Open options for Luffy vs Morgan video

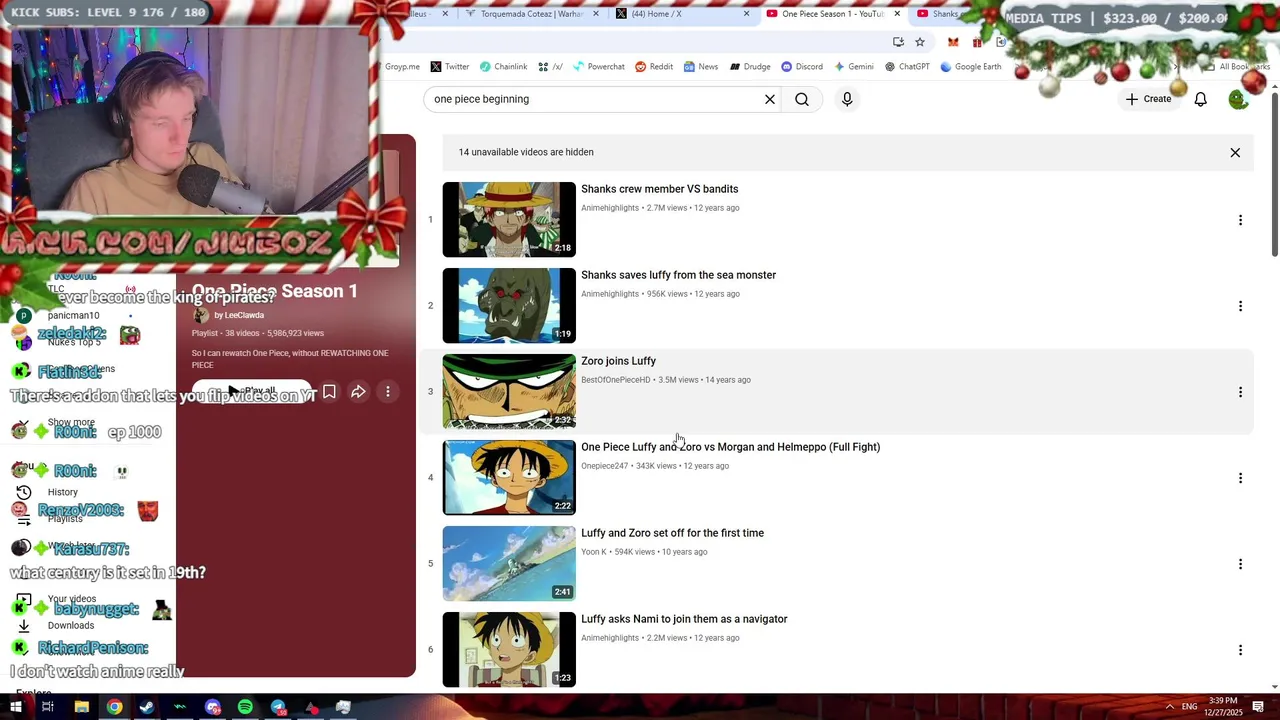coord(1240,478)
